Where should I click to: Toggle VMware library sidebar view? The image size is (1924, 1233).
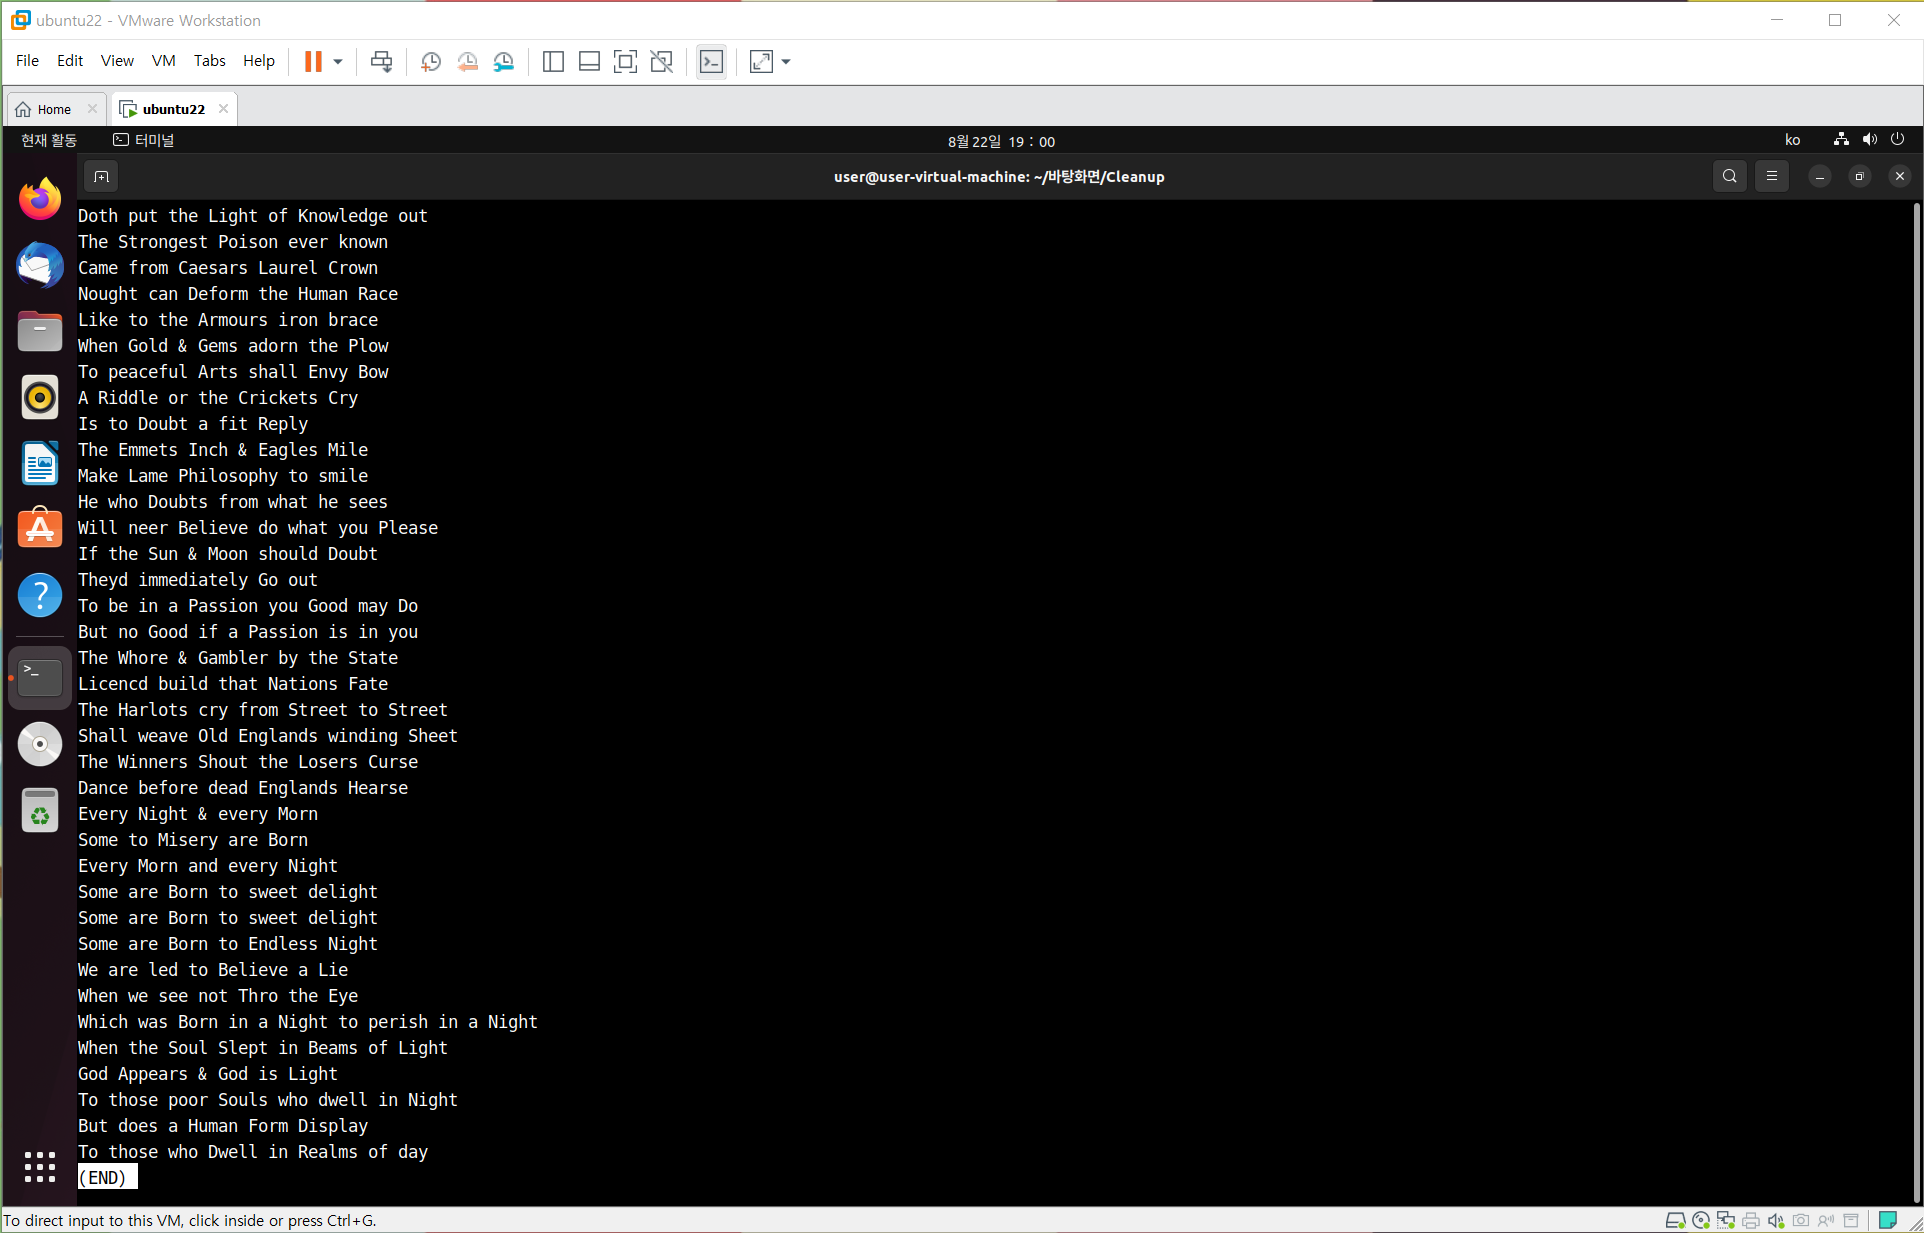coord(553,62)
